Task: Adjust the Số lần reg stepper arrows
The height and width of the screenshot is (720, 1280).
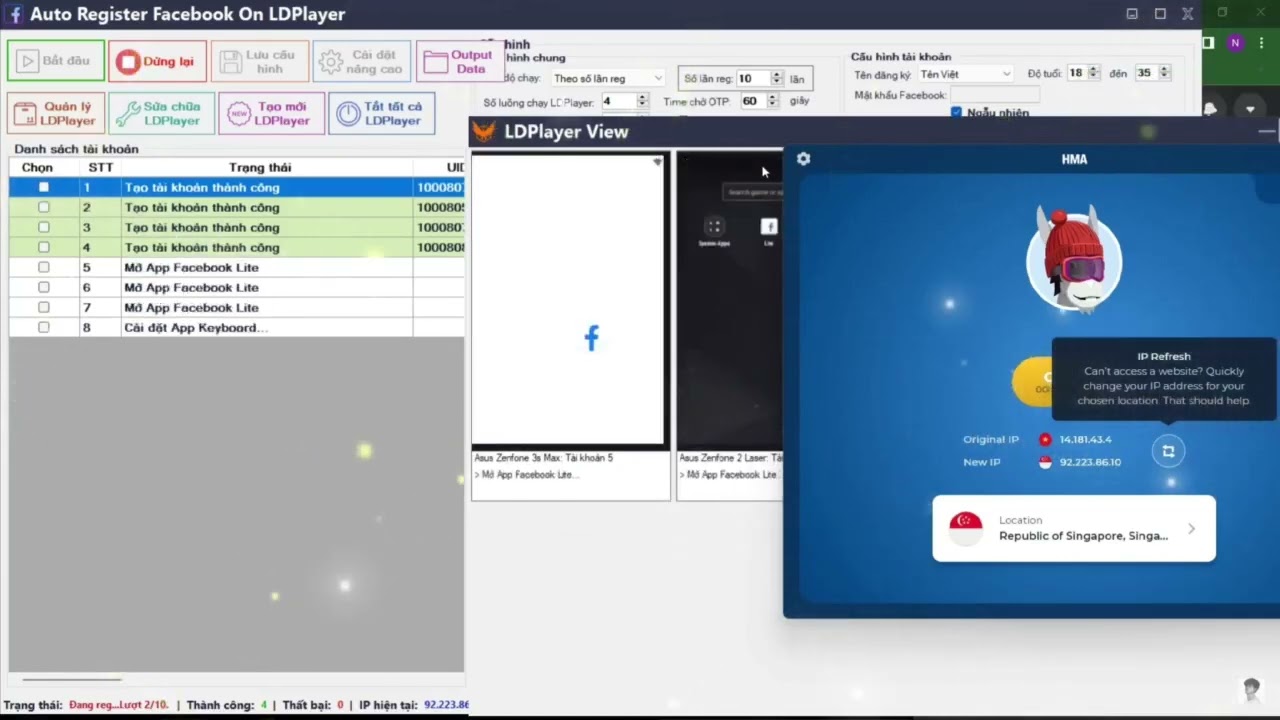Action: click(777, 78)
